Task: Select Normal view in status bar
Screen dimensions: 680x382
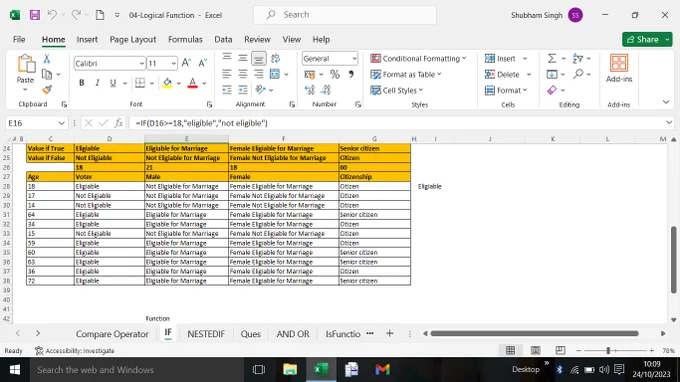Action: tap(510, 350)
